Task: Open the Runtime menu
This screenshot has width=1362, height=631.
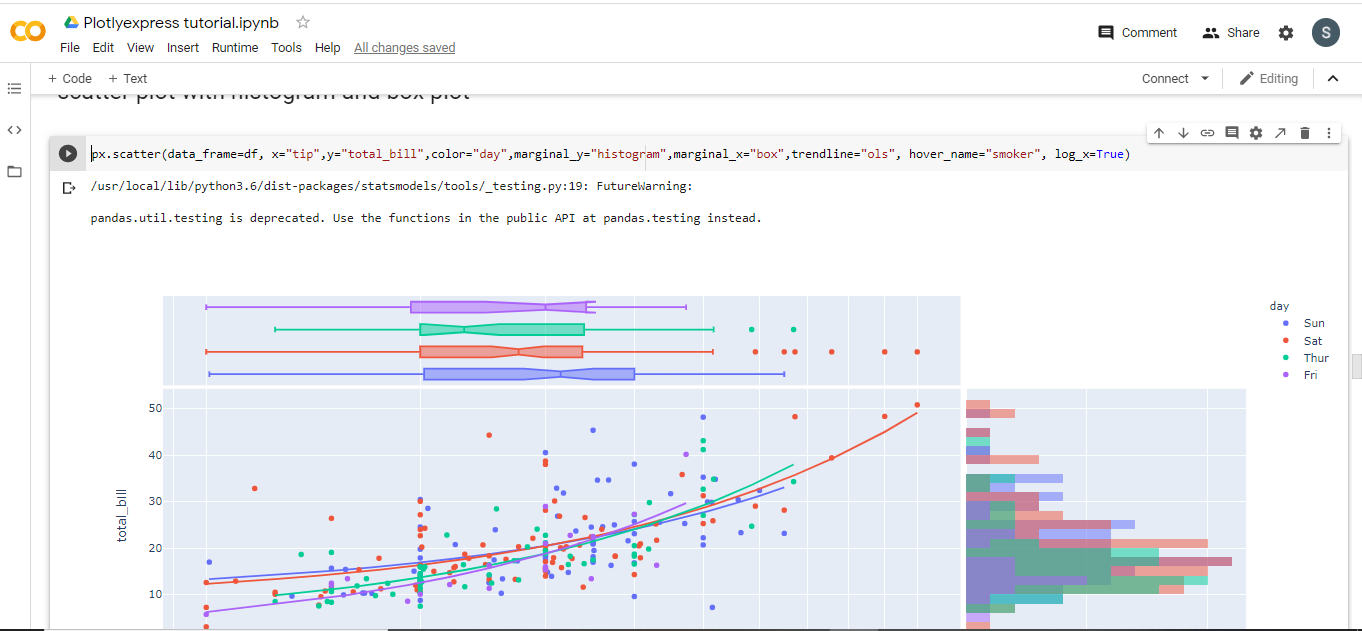Action: 235,47
